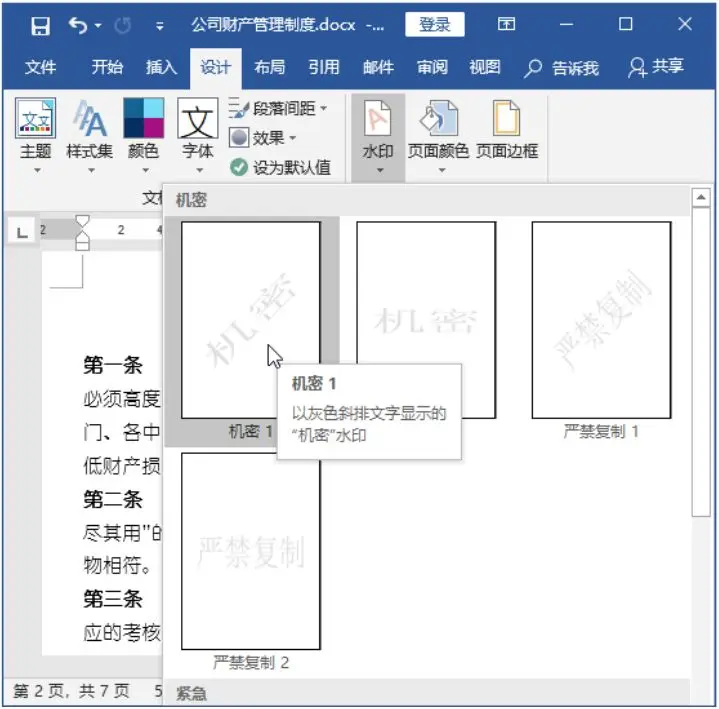Click the 第 2 页, 共 7 页 status
This screenshot has height=709, width=719.
point(71,691)
